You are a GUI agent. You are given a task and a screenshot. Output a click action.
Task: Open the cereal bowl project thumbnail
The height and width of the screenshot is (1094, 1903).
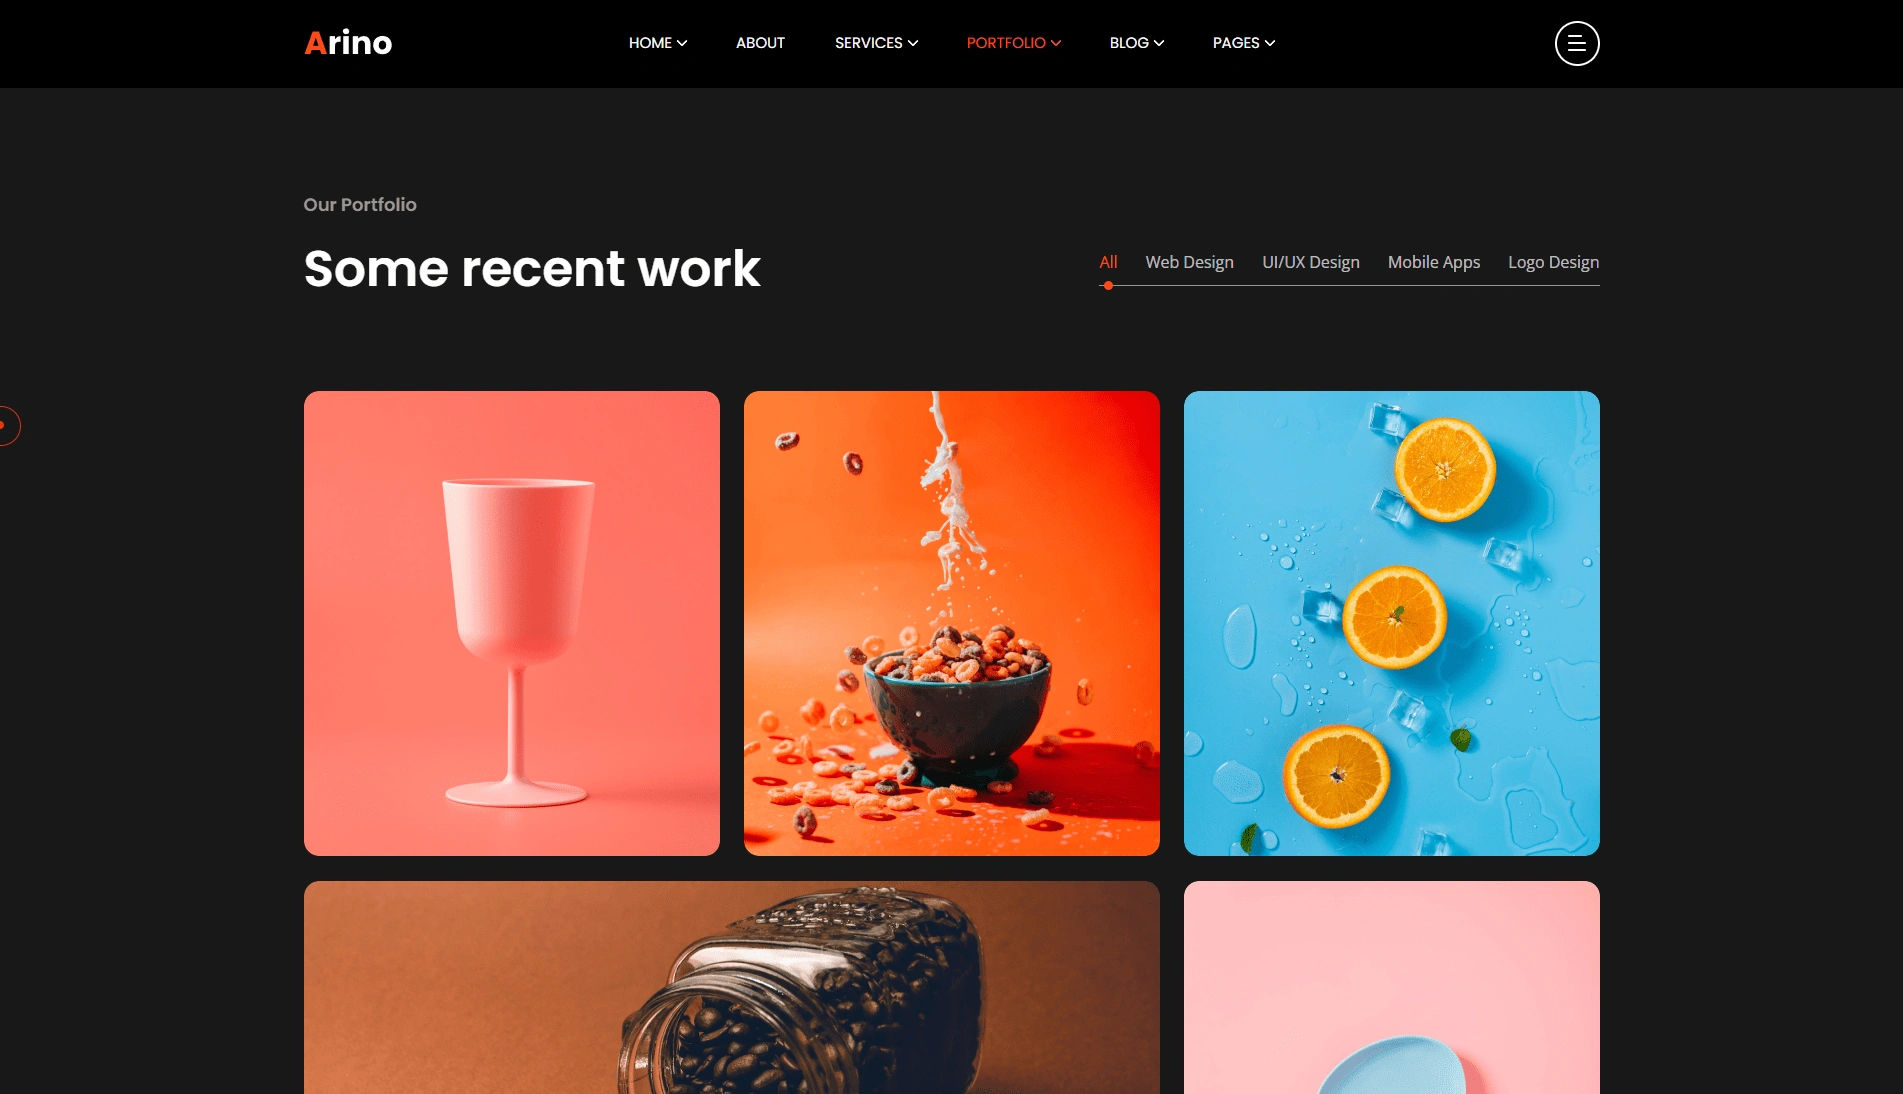(x=952, y=623)
